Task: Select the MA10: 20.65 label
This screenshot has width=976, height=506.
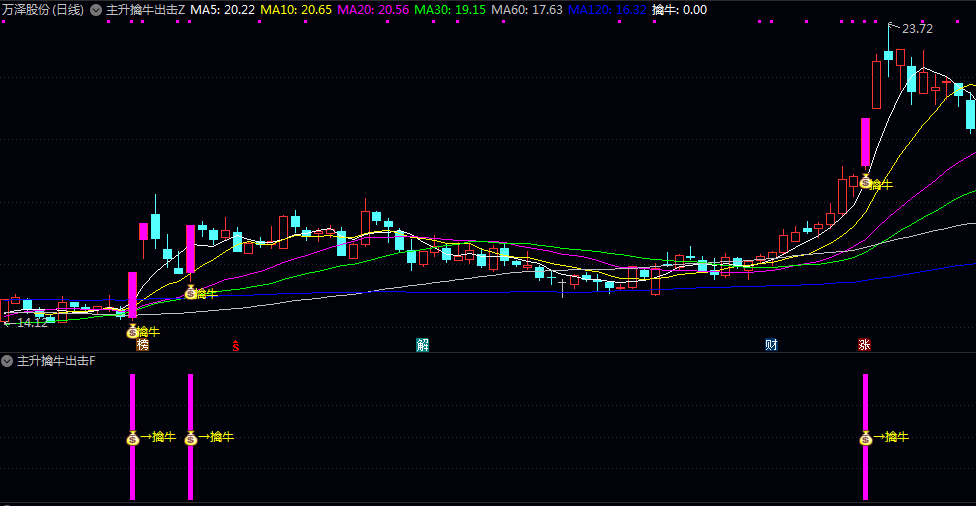Action: [296, 10]
